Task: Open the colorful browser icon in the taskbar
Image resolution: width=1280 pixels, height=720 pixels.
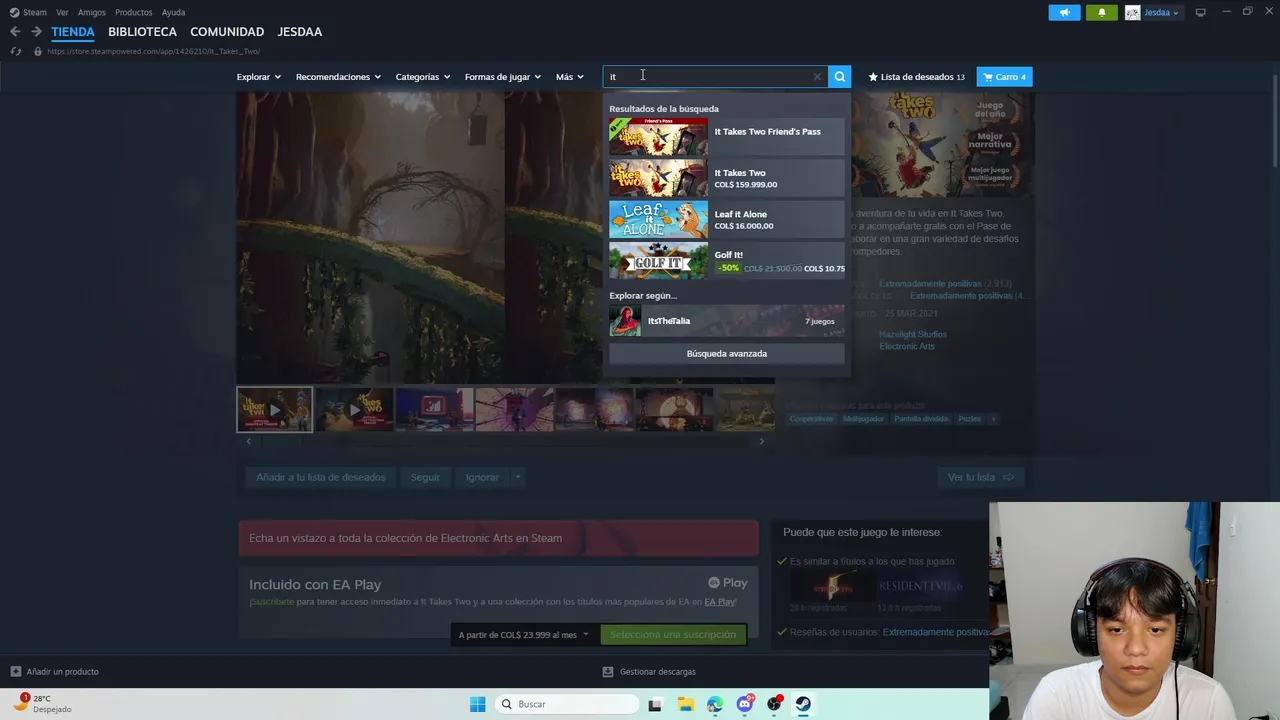Action: (x=714, y=704)
